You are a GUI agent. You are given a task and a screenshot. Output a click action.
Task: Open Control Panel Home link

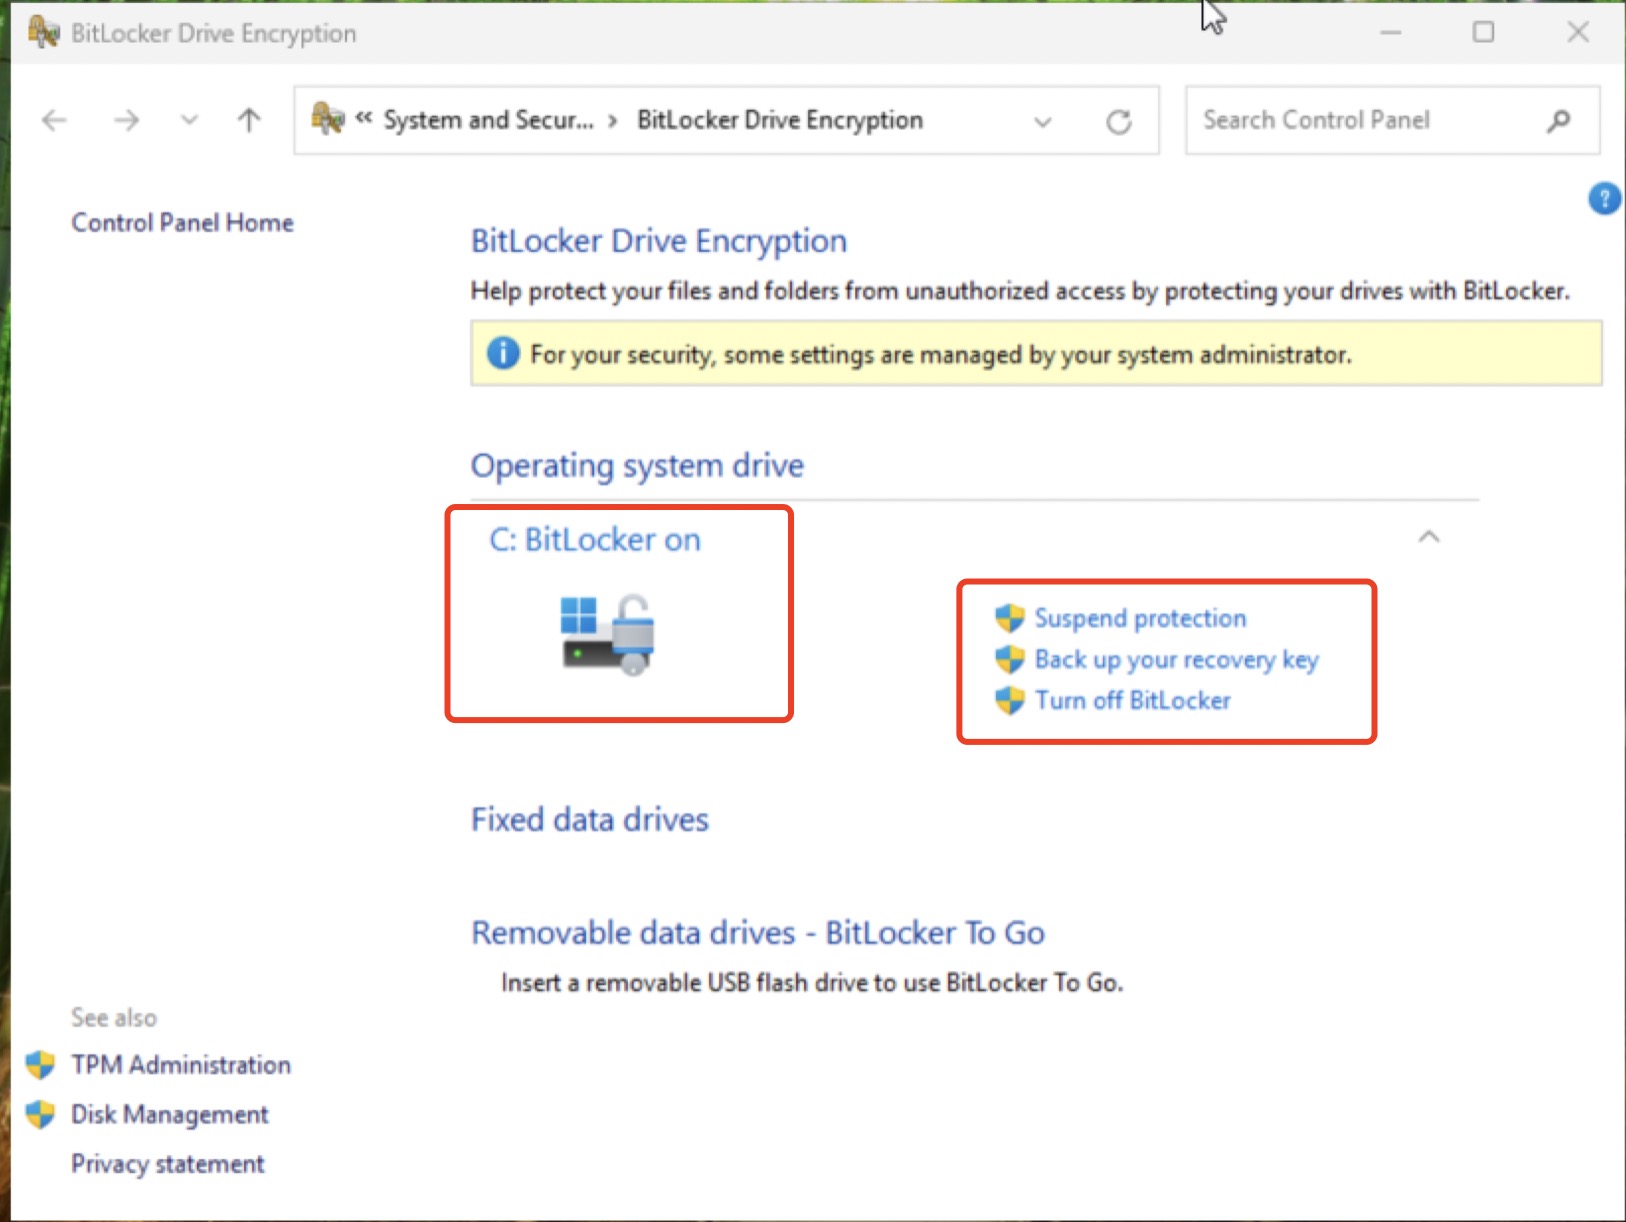182,222
